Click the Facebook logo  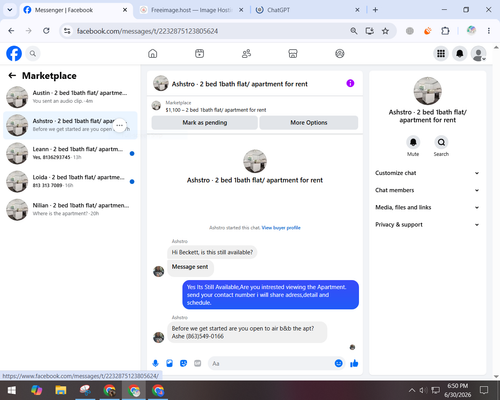(x=14, y=53)
